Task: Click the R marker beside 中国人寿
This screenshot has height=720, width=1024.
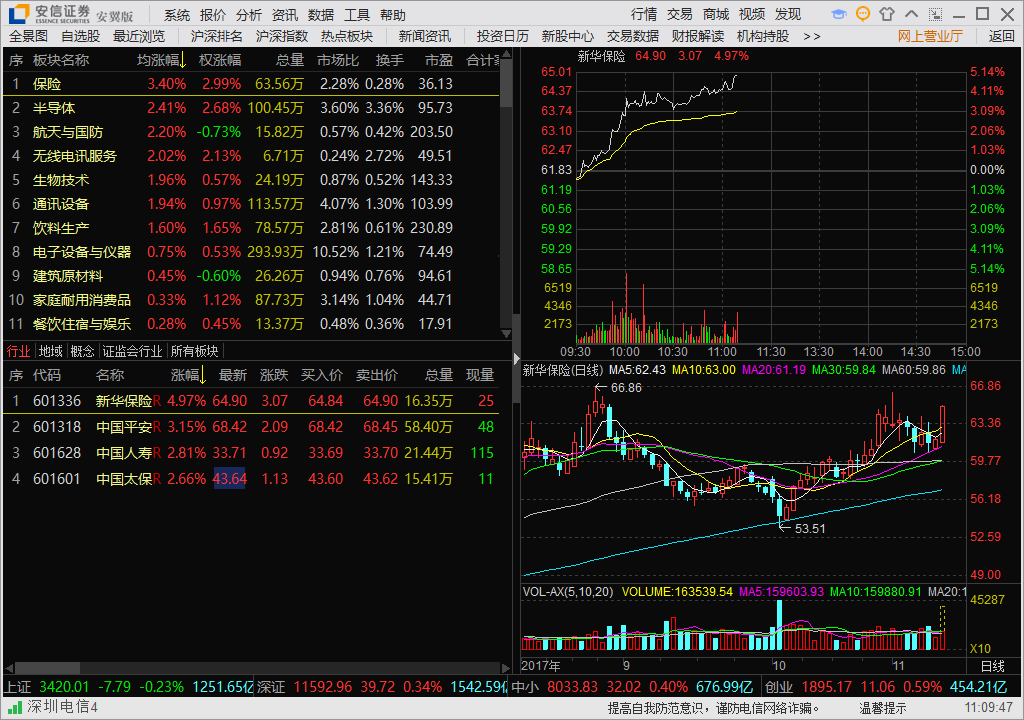Action: tap(157, 453)
